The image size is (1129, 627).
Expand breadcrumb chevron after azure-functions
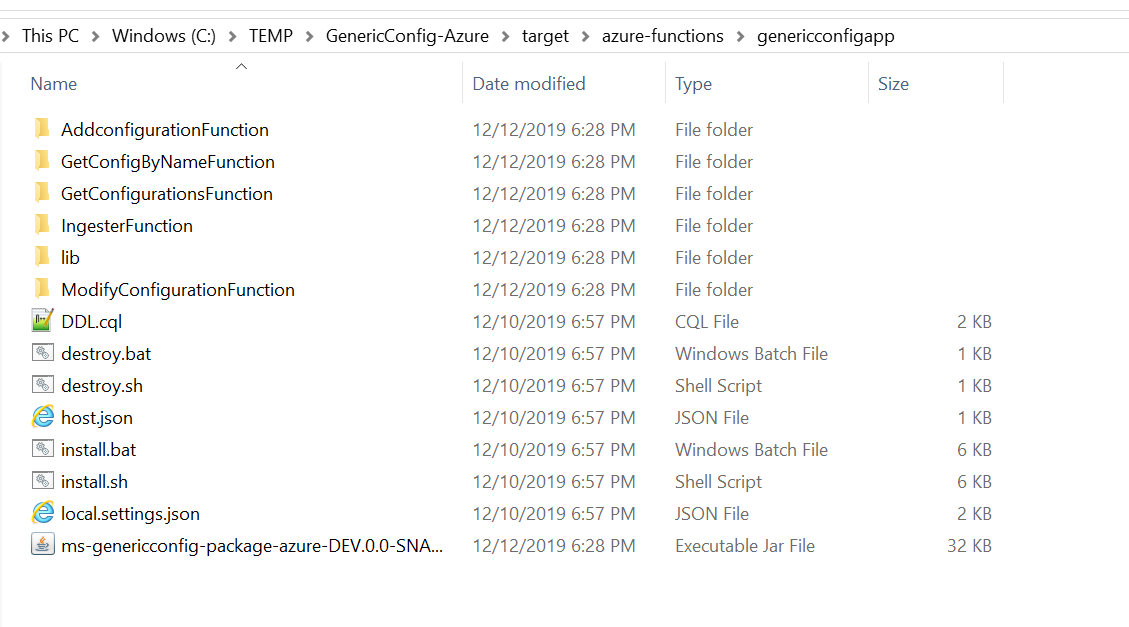[x=741, y=36]
